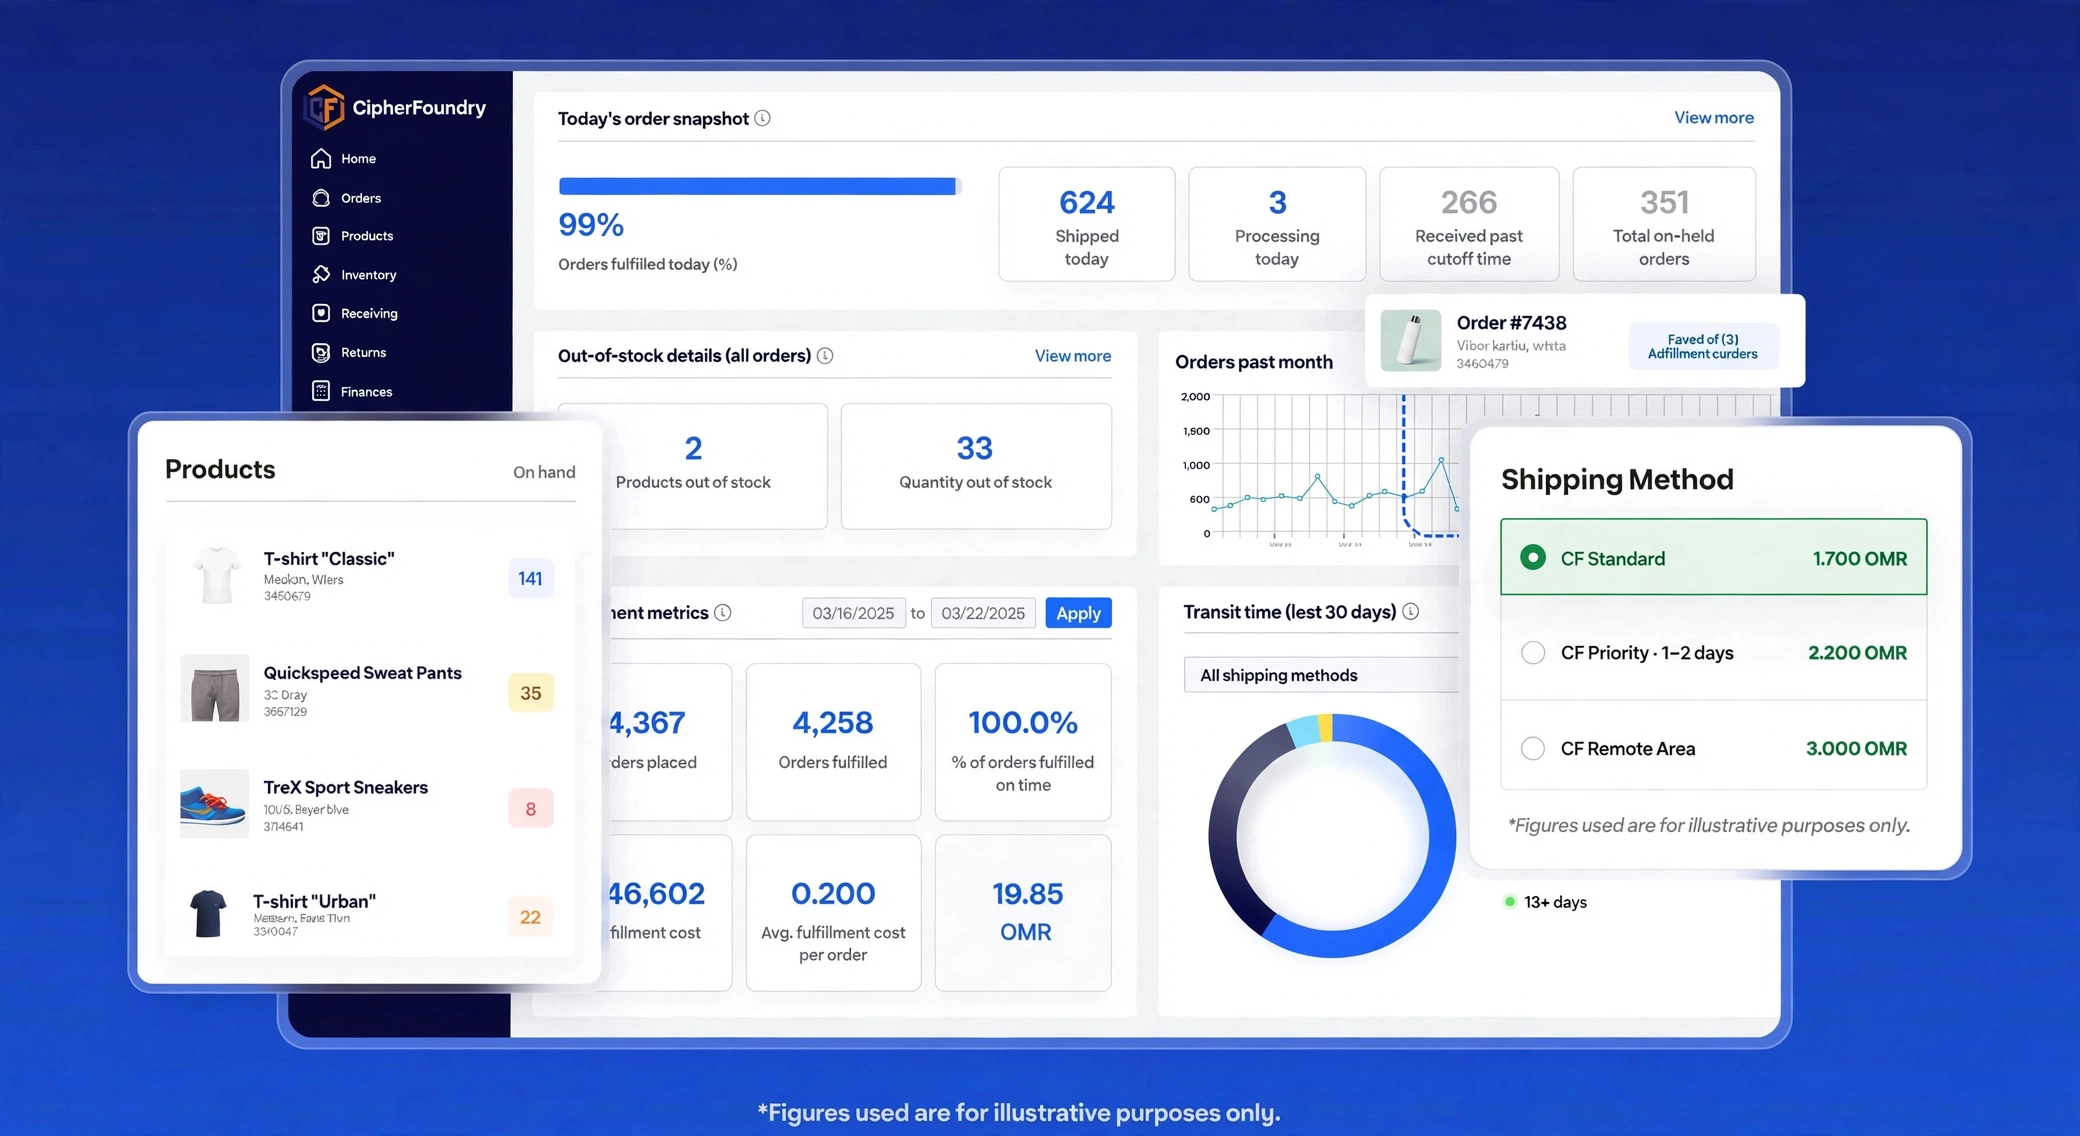Select the Returns sidebar icon

[321, 352]
